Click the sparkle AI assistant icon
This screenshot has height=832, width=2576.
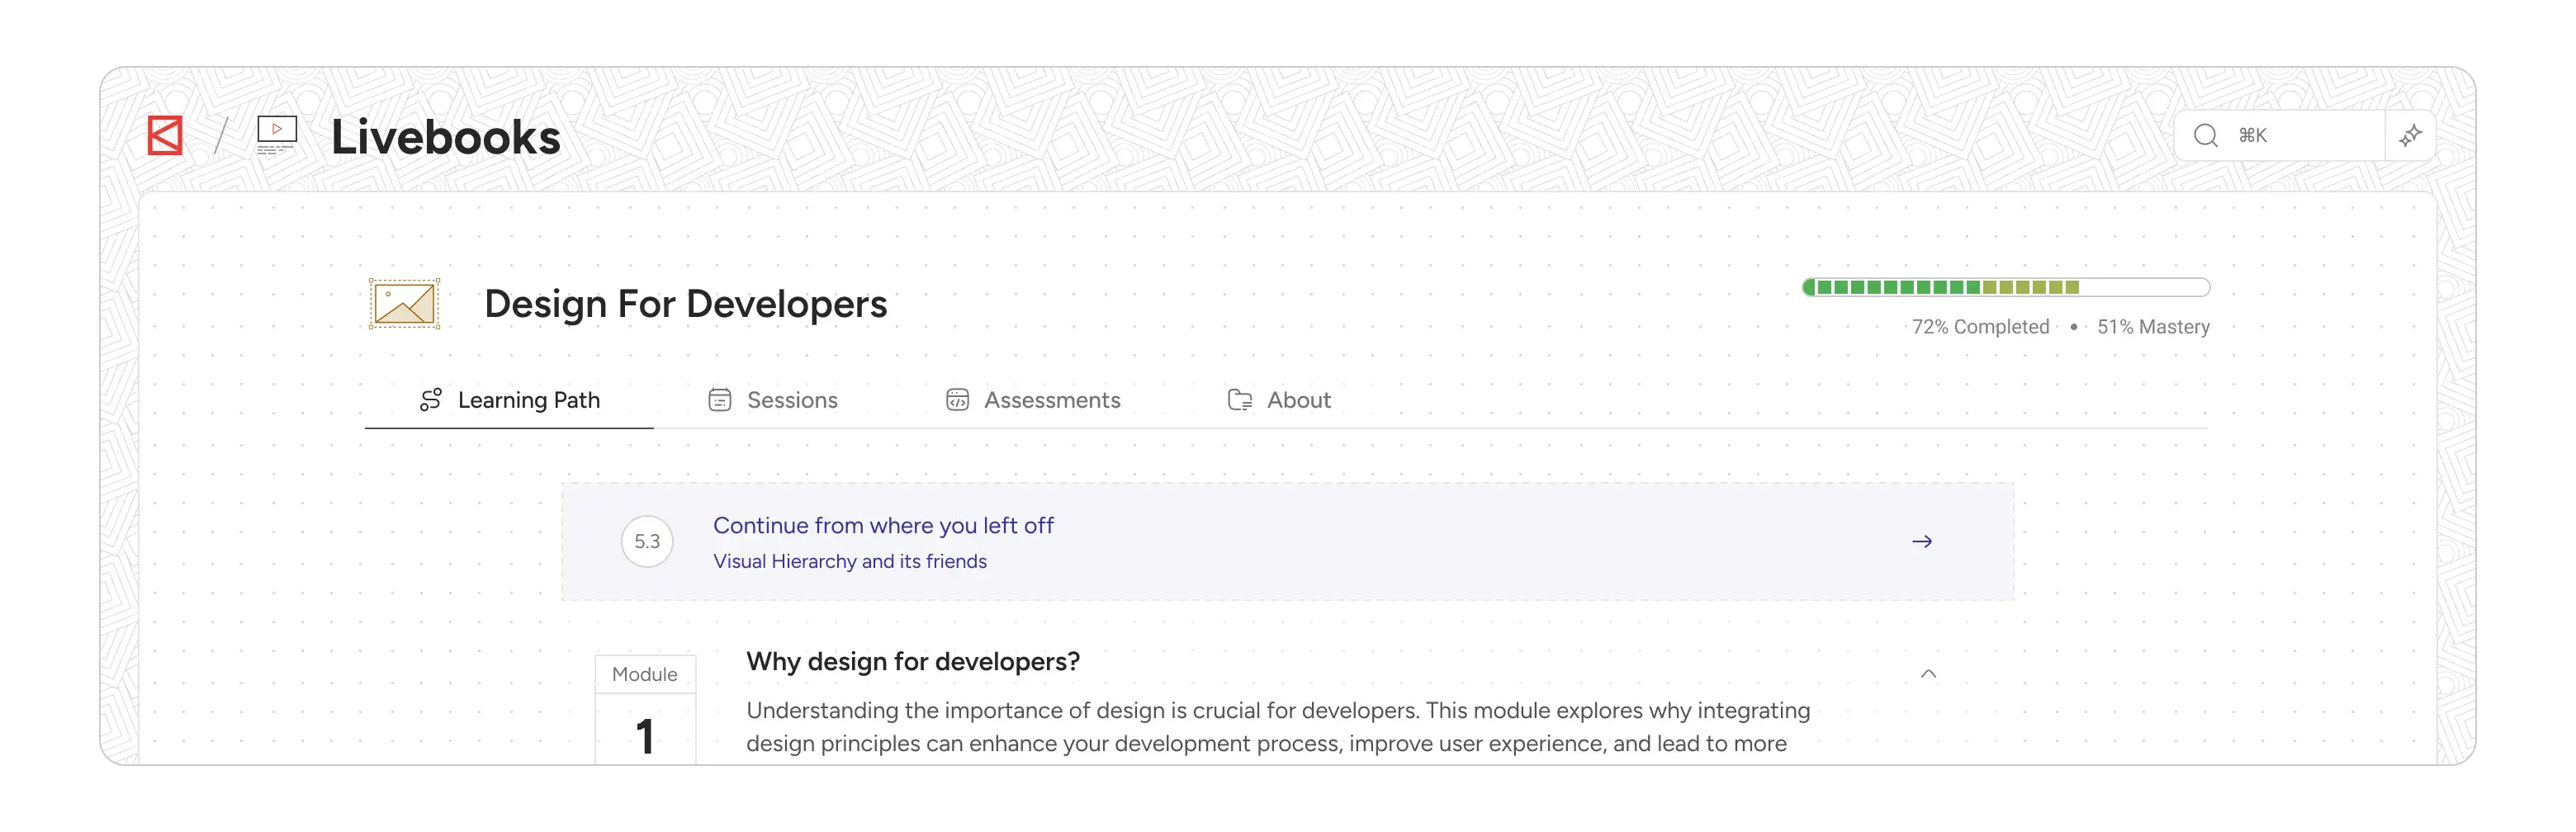(x=2410, y=135)
